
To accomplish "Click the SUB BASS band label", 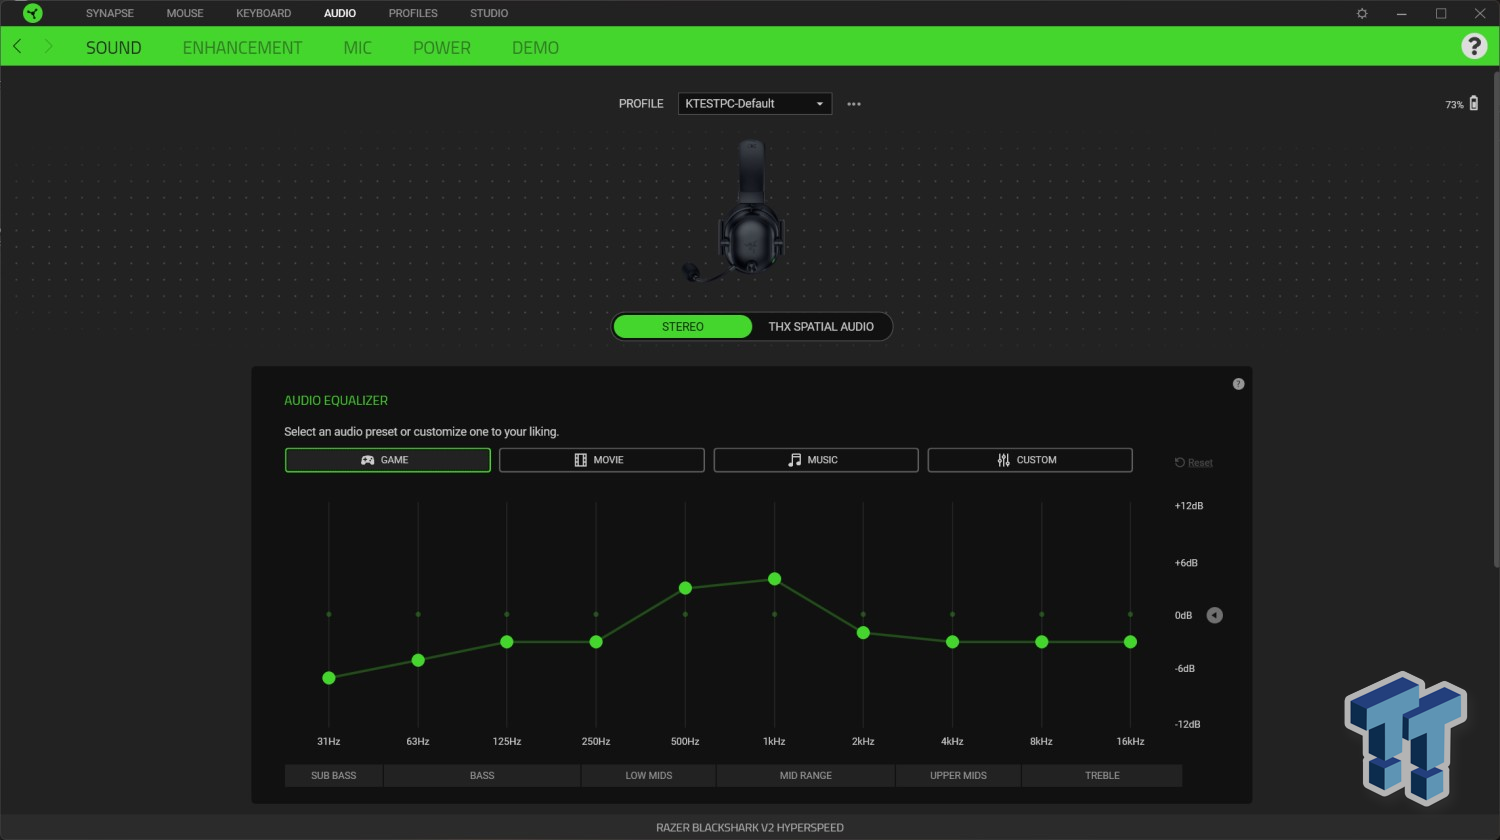I will click(333, 775).
